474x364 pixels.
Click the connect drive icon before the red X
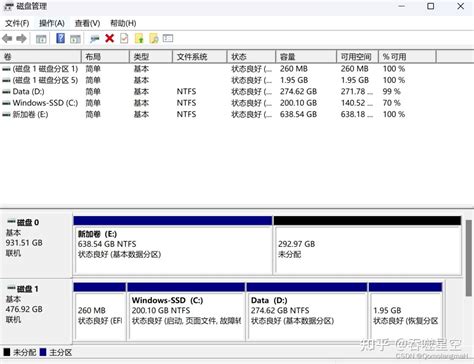[95, 39]
